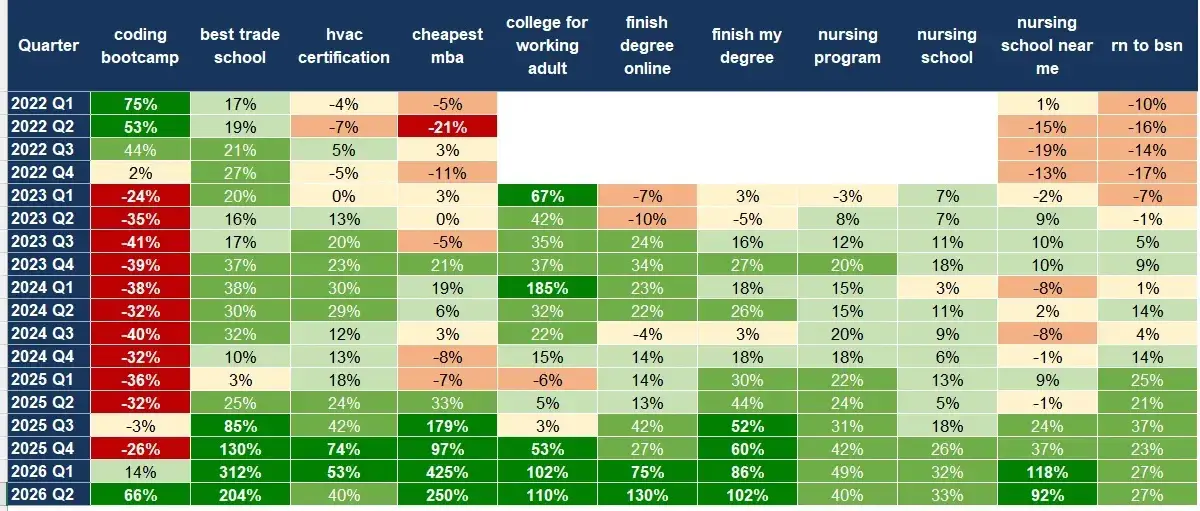Click the 118% nursing school near me cell
This screenshot has width=1200, height=511.
(1047, 471)
